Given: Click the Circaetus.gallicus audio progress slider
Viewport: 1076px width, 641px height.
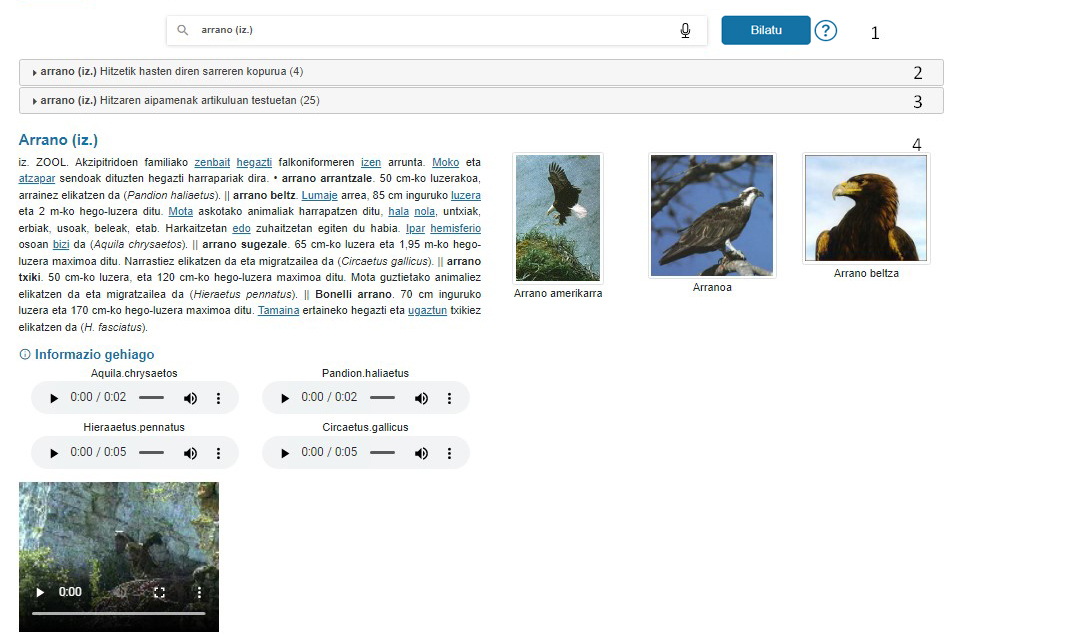Looking at the screenshot, I should coord(382,453).
